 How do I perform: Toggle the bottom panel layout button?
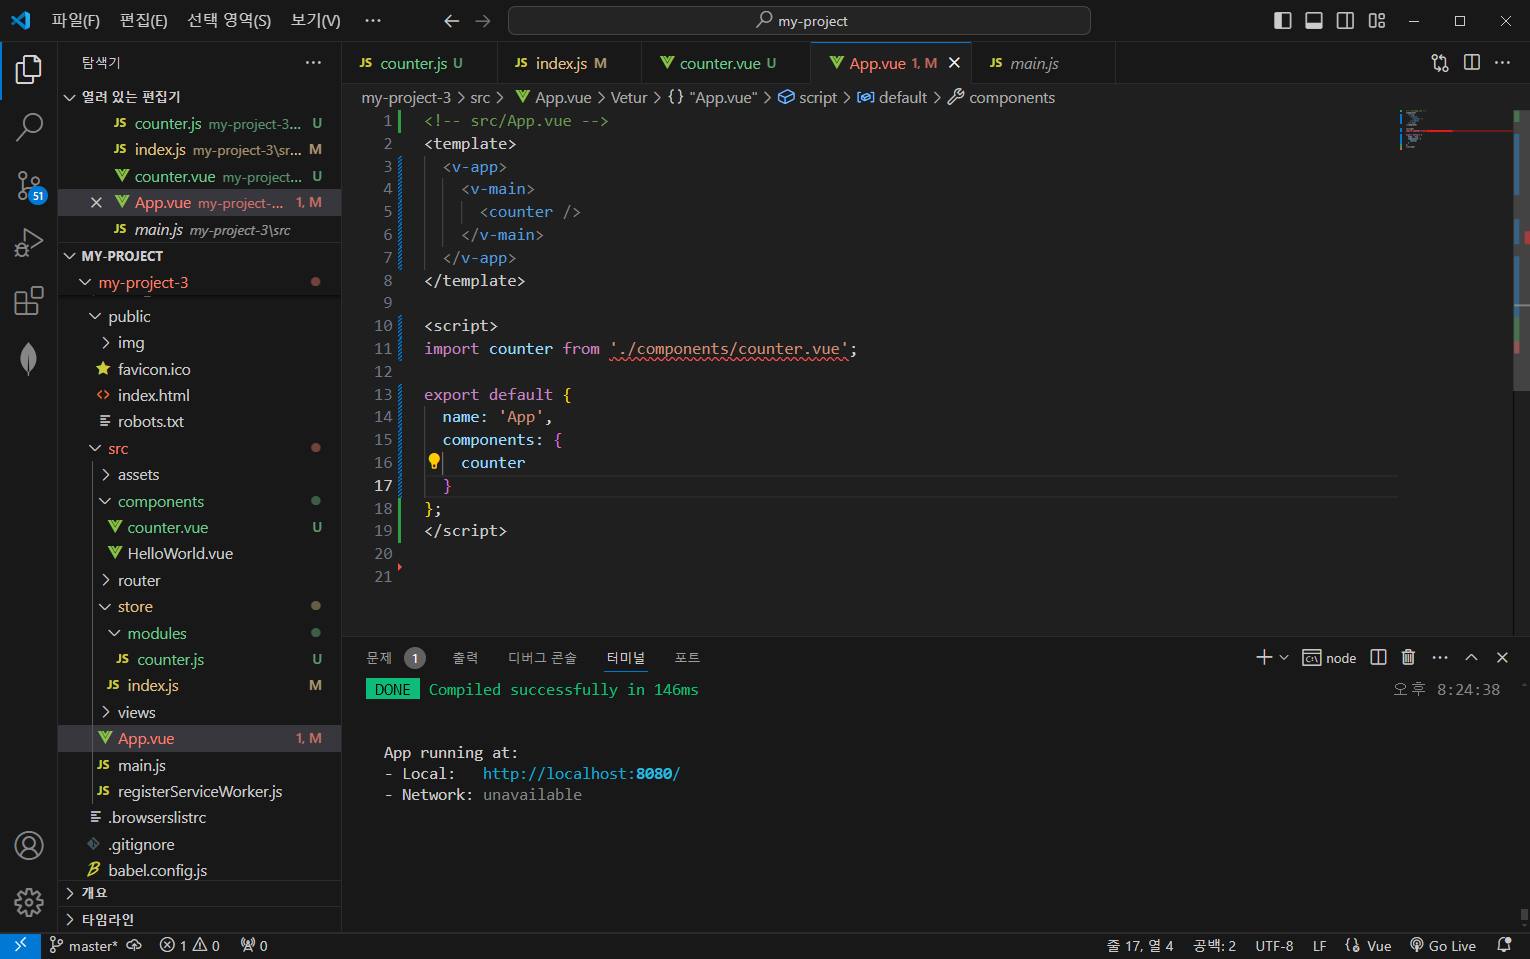(1314, 21)
